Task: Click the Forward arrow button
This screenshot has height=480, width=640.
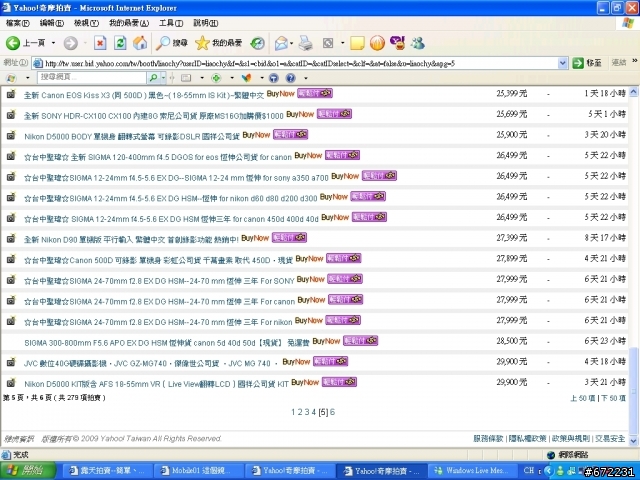Action: tap(71, 43)
